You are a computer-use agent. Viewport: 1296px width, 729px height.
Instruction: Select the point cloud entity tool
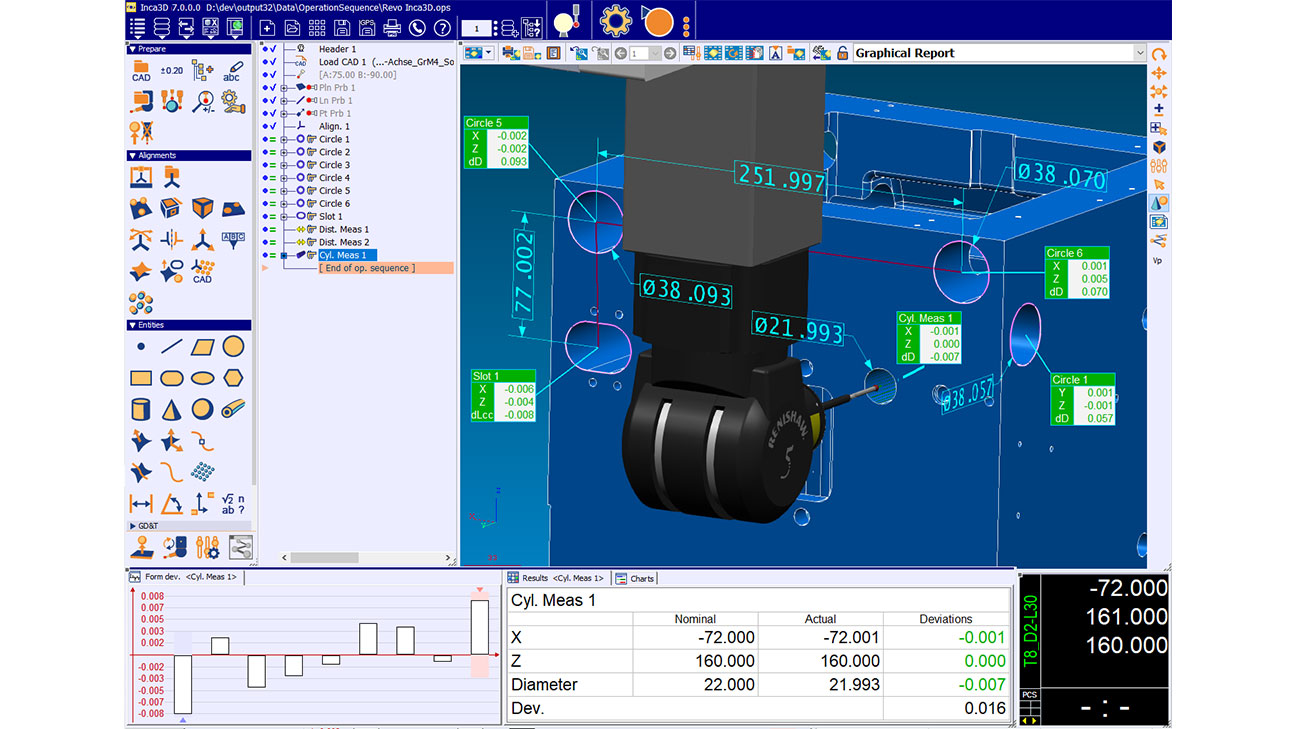point(203,470)
